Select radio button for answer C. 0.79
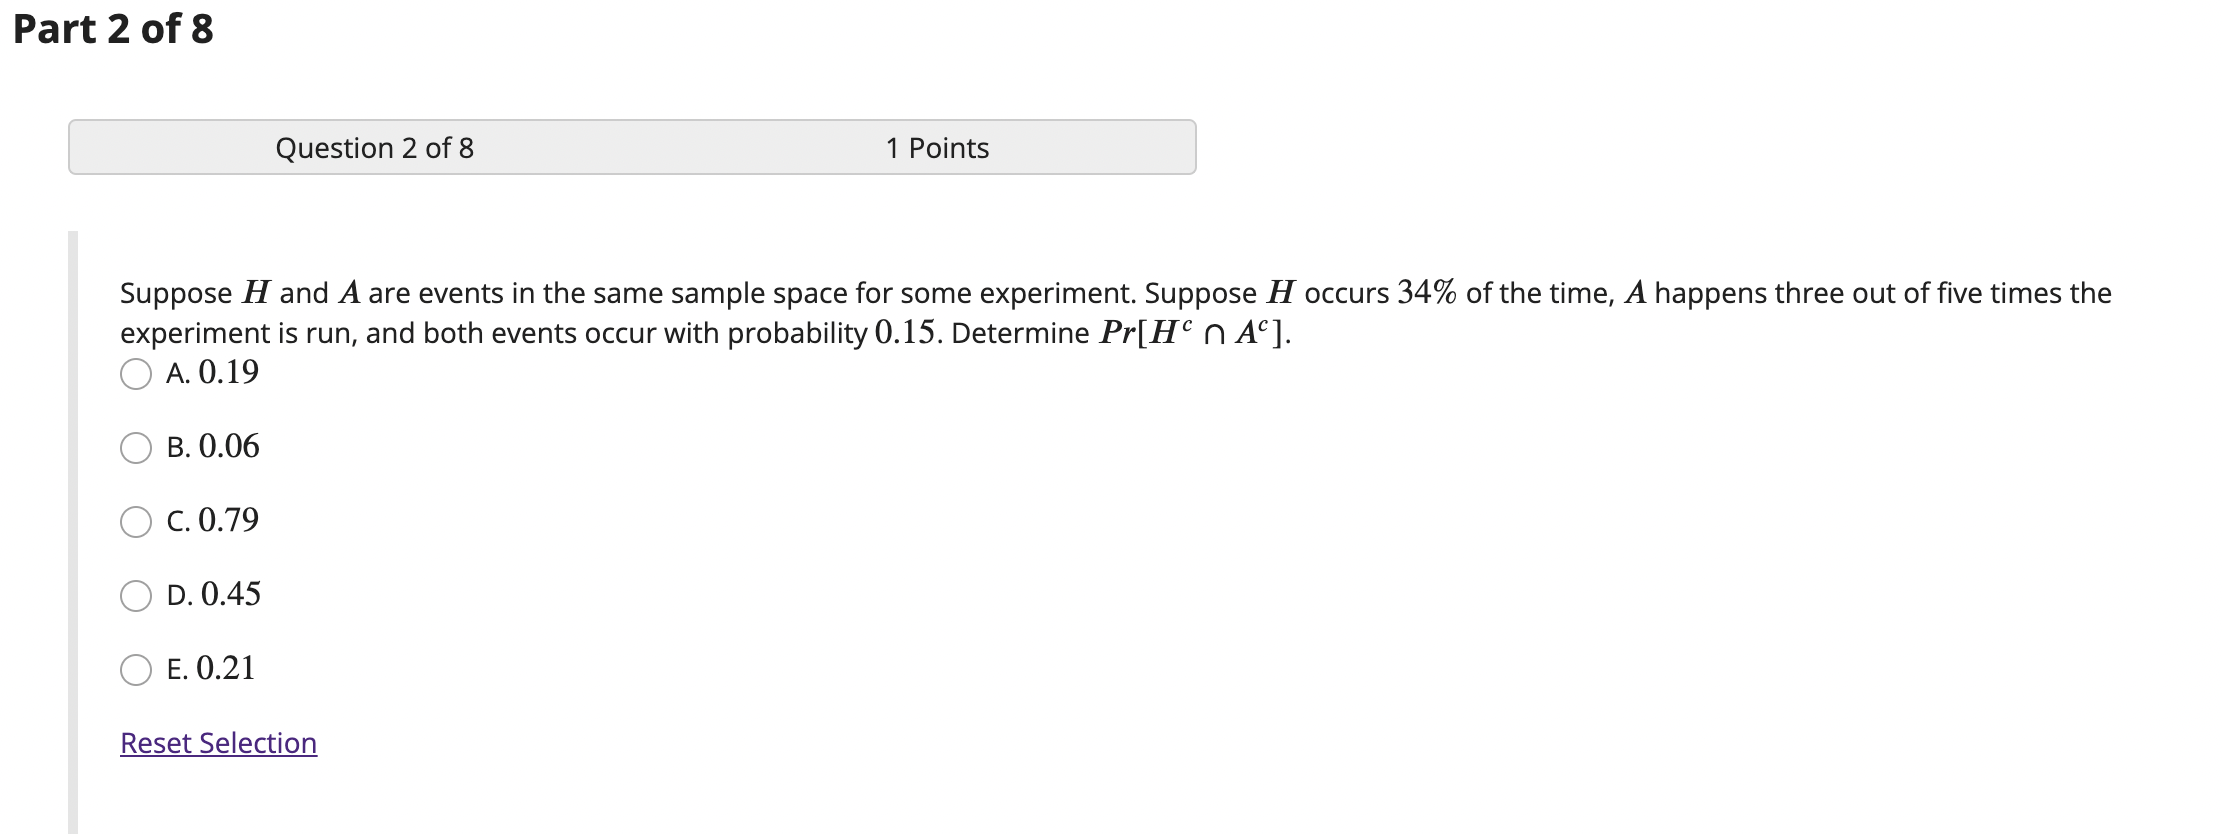Screen dimensions: 2222x834 [136, 522]
